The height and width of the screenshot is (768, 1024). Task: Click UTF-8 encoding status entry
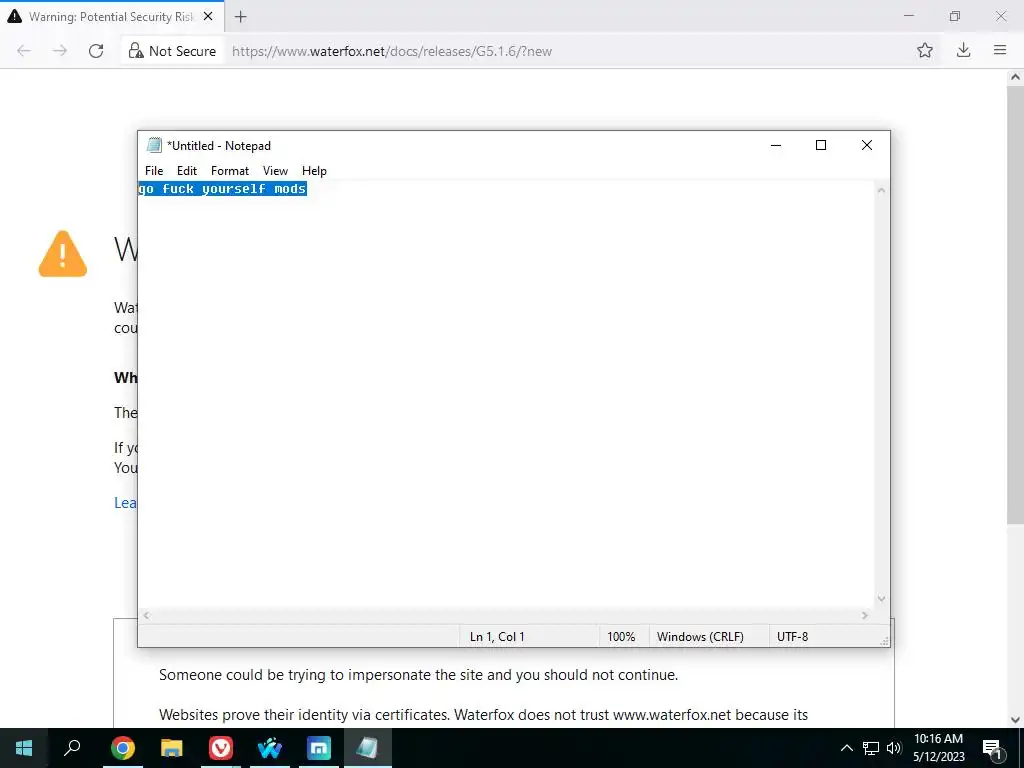point(792,636)
